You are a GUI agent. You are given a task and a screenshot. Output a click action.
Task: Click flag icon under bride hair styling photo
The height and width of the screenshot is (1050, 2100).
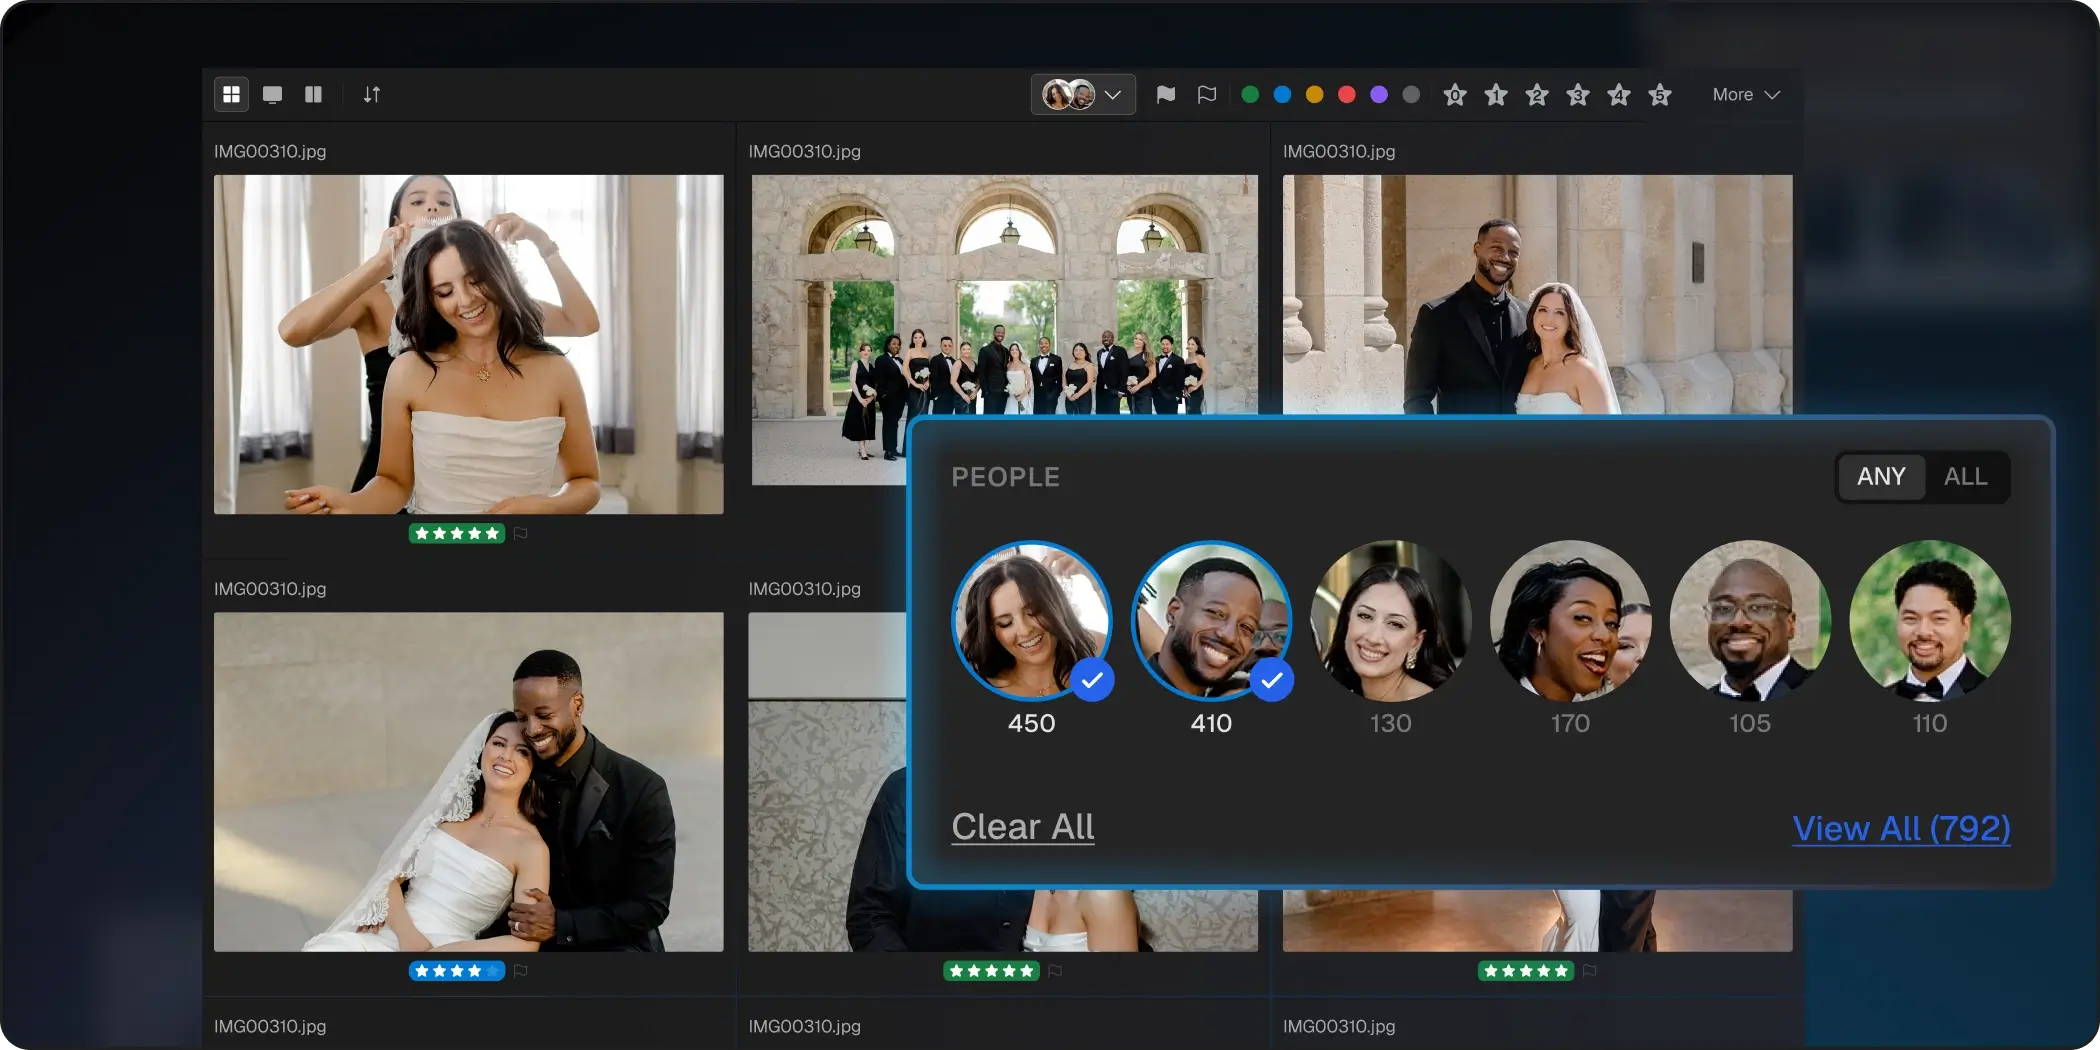[520, 533]
